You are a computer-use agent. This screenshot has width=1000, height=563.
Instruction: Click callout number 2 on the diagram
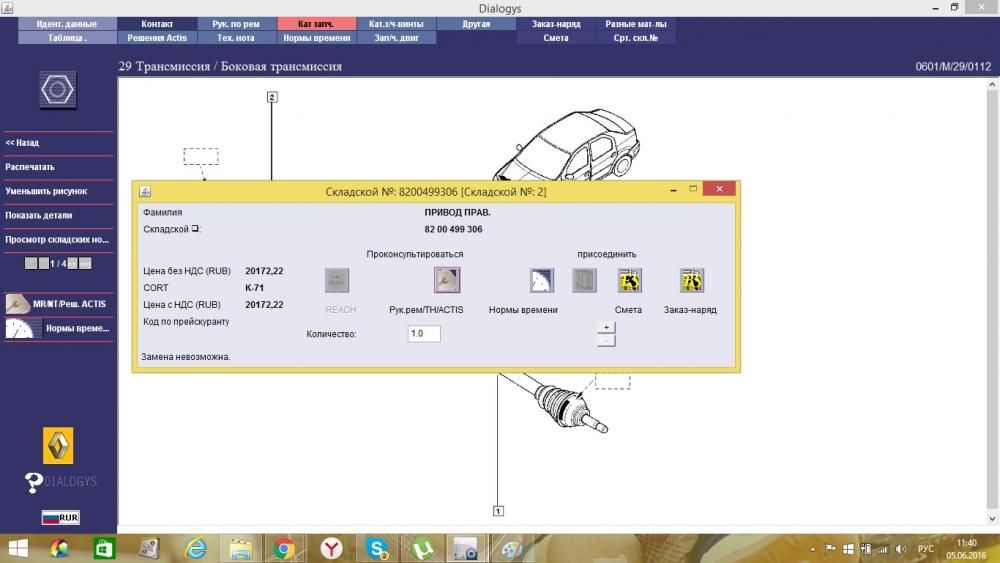coord(272,97)
